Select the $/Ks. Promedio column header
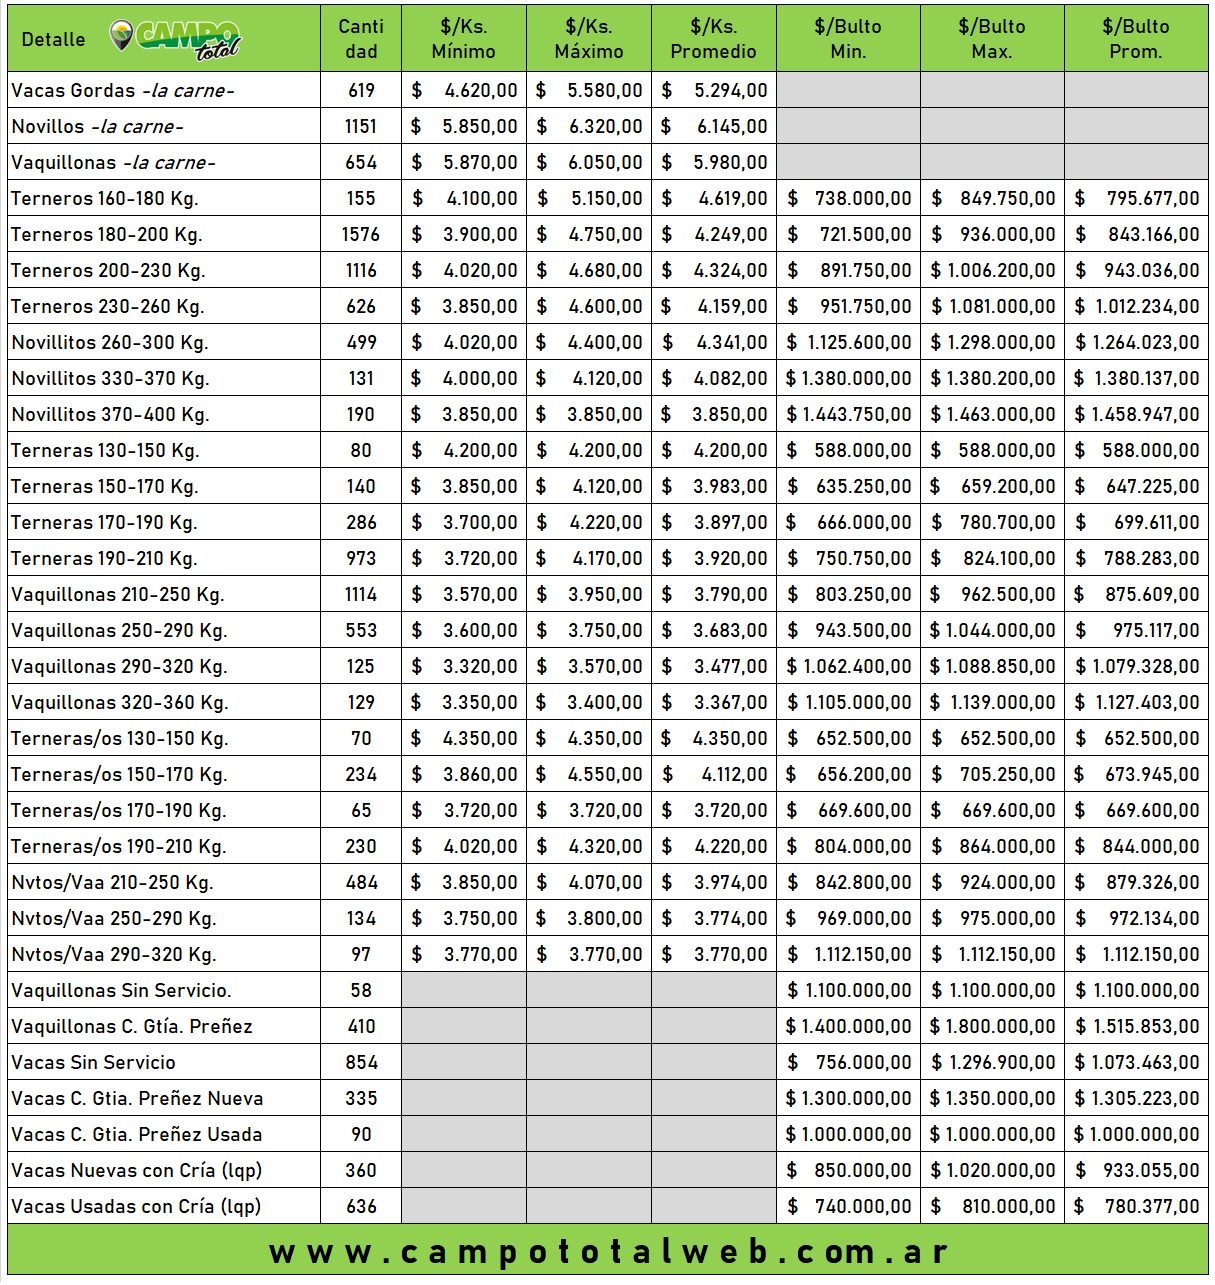The height and width of the screenshot is (1285, 1215). (x=713, y=39)
